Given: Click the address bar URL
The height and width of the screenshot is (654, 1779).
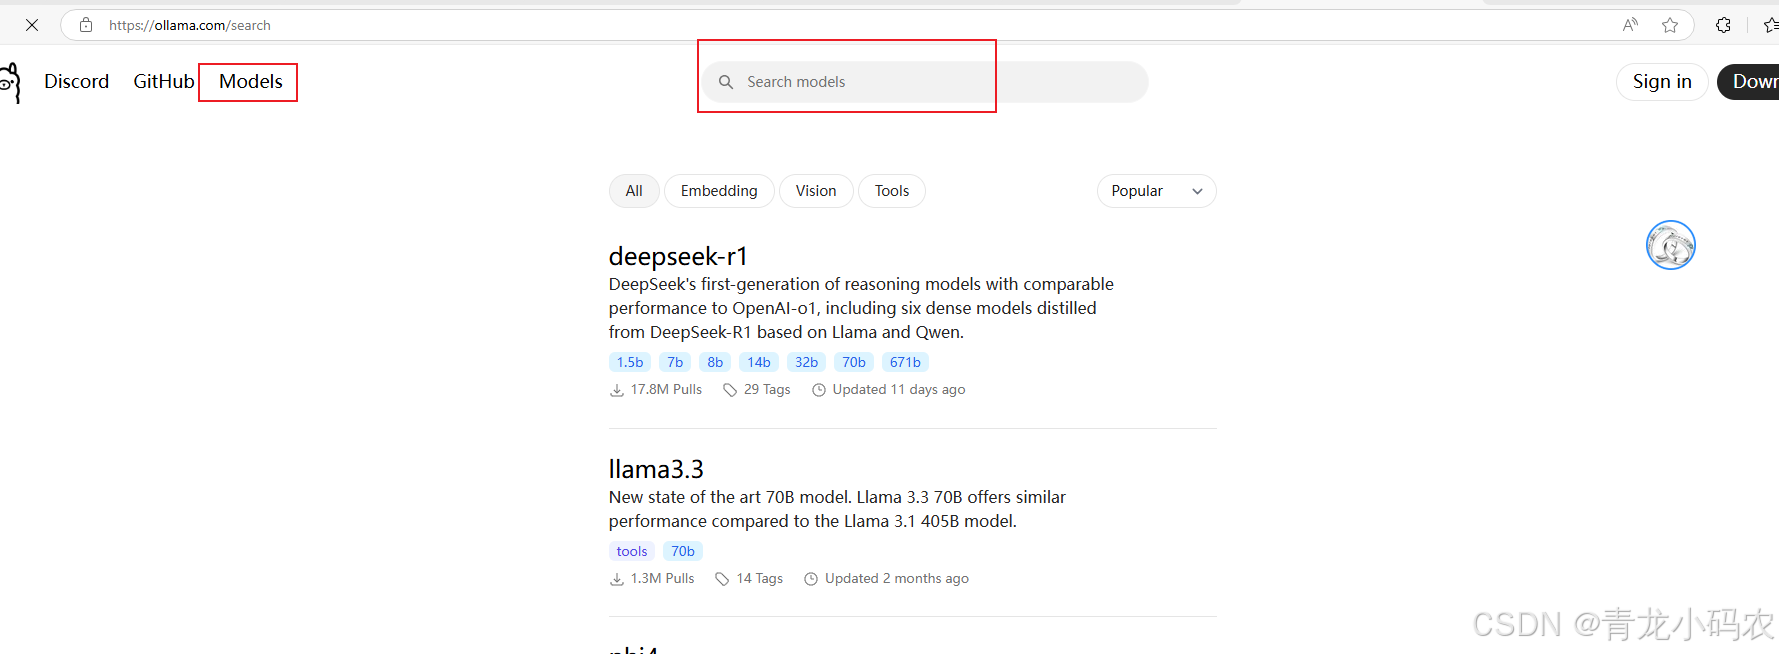Looking at the screenshot, I should click(190, 25).
